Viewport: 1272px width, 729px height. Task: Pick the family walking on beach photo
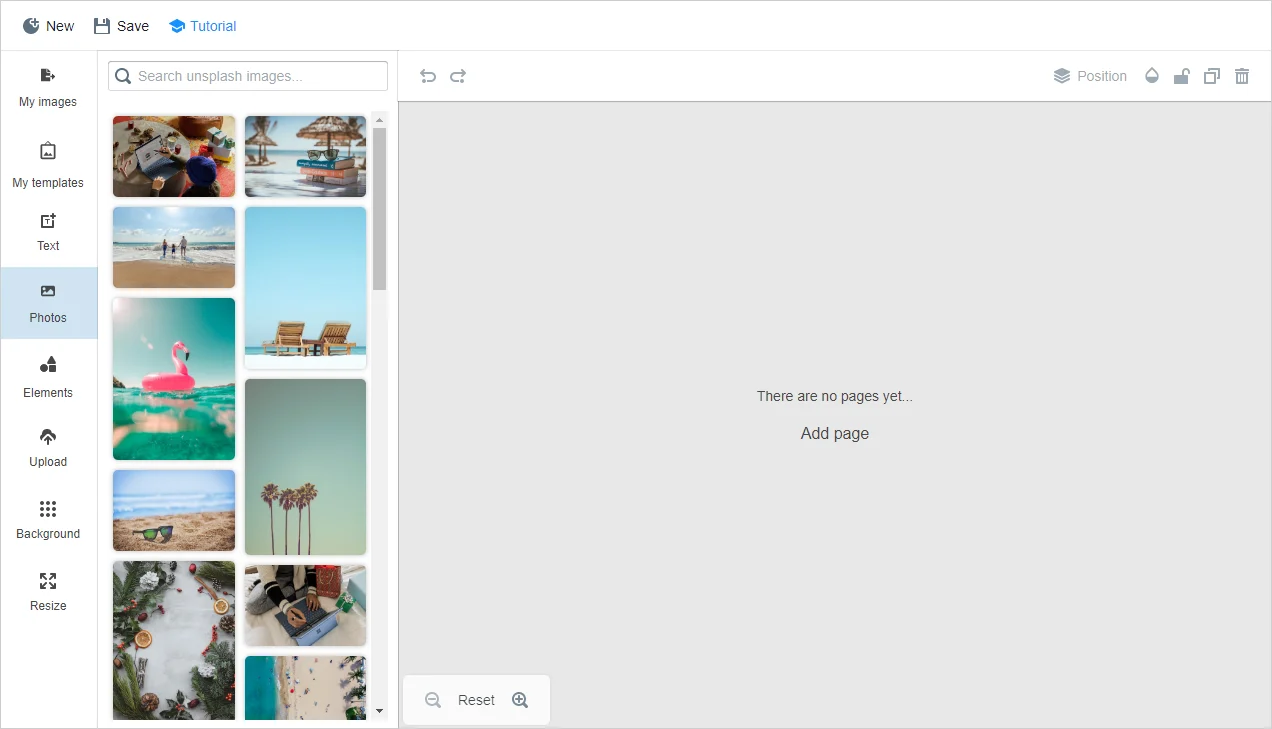pyautogui.click(x=174, y=247)
